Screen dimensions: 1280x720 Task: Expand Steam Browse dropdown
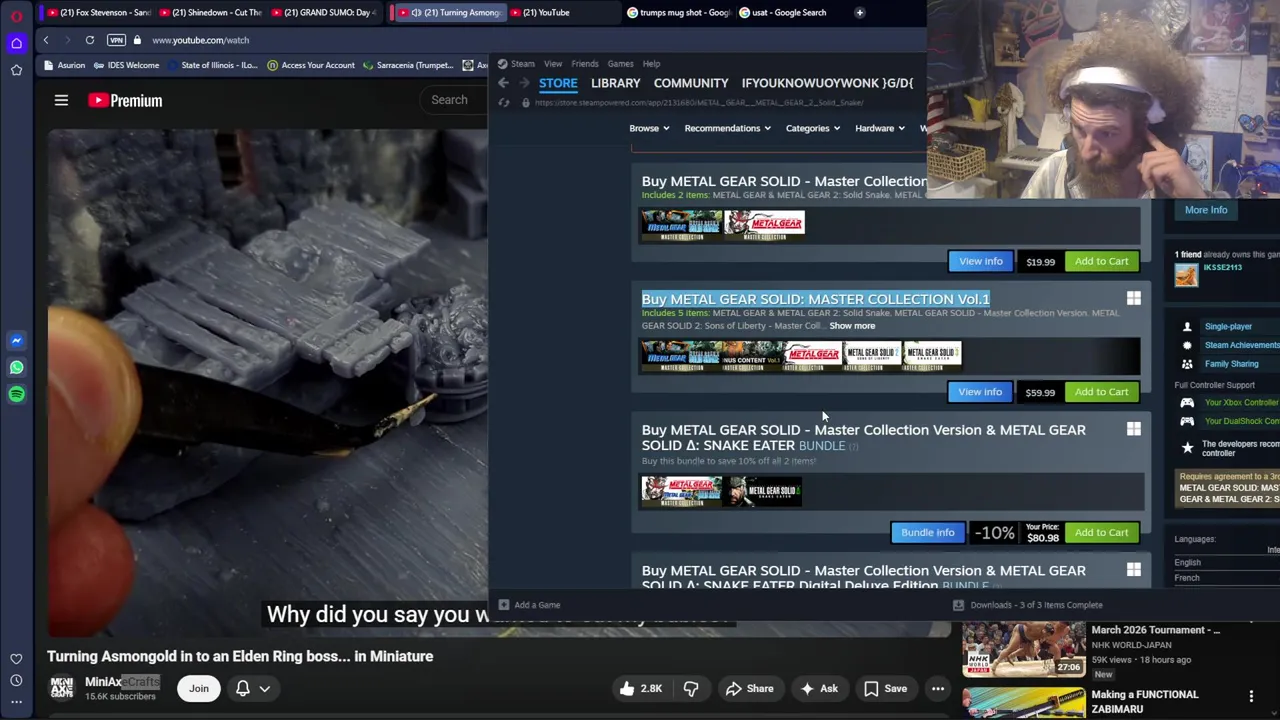pos(649,128)
